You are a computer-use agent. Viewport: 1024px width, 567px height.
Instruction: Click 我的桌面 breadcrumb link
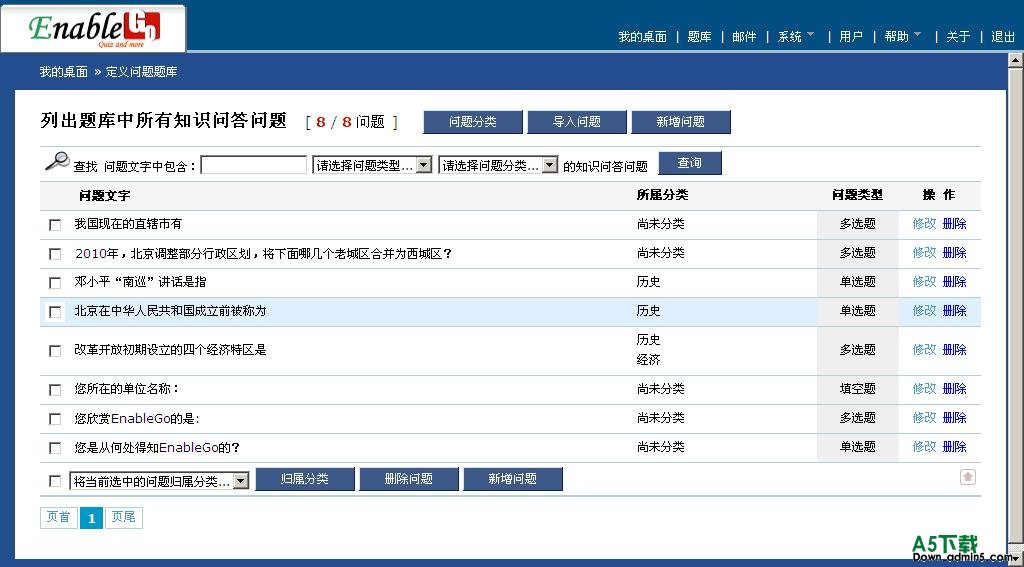coord(63,72)
